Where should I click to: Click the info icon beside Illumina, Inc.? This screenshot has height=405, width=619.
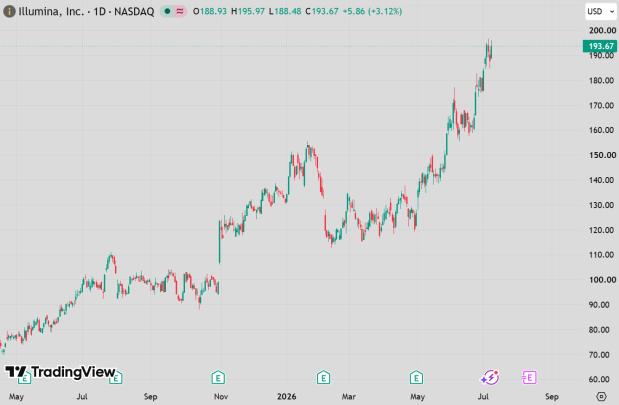coord(9,11)
